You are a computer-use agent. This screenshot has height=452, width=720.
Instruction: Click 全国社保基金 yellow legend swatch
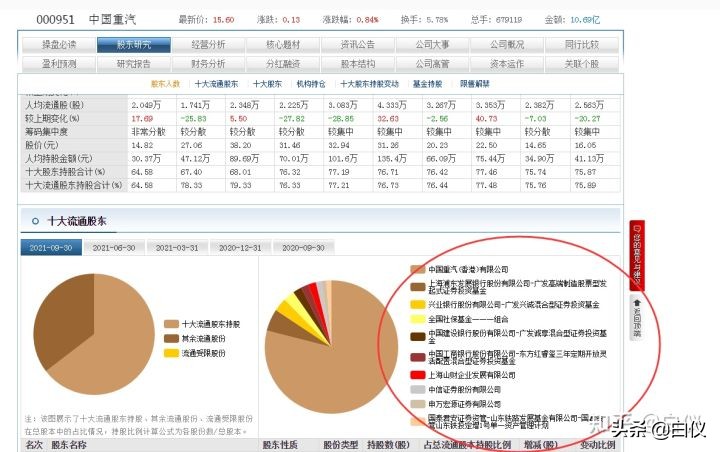click(418, 319)
